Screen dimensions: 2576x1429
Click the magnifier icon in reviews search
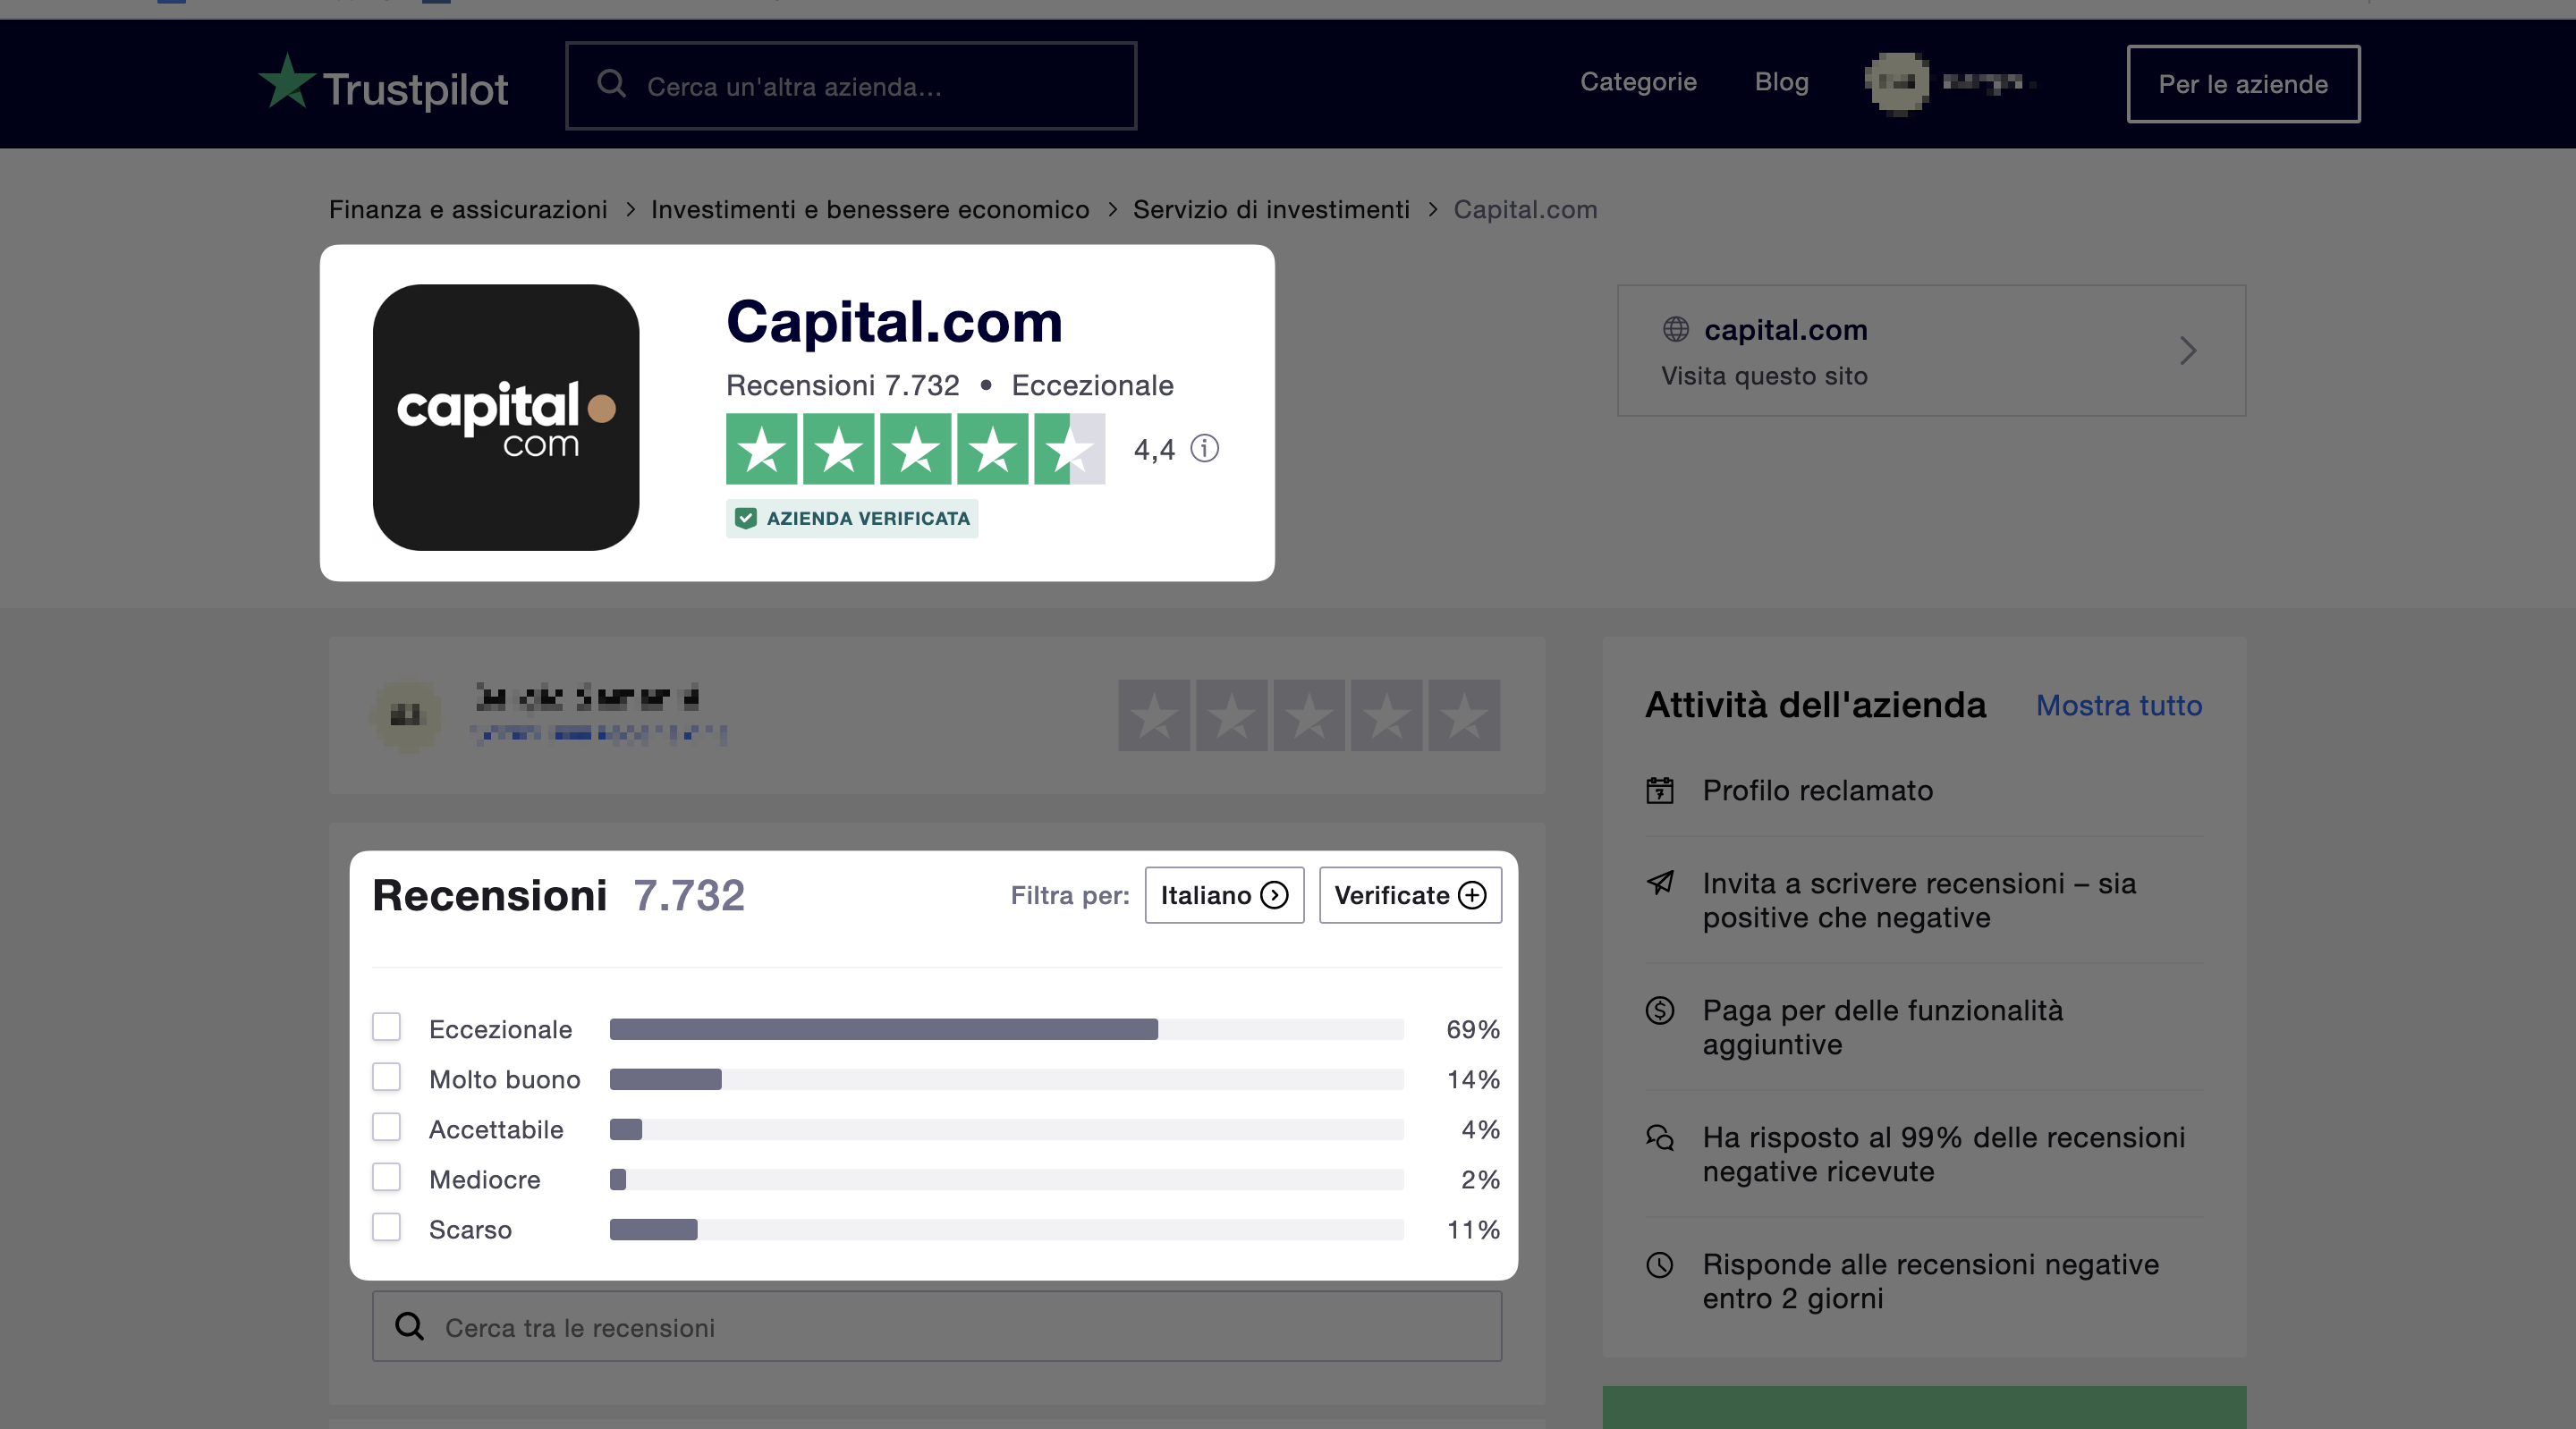[409, 1326]
